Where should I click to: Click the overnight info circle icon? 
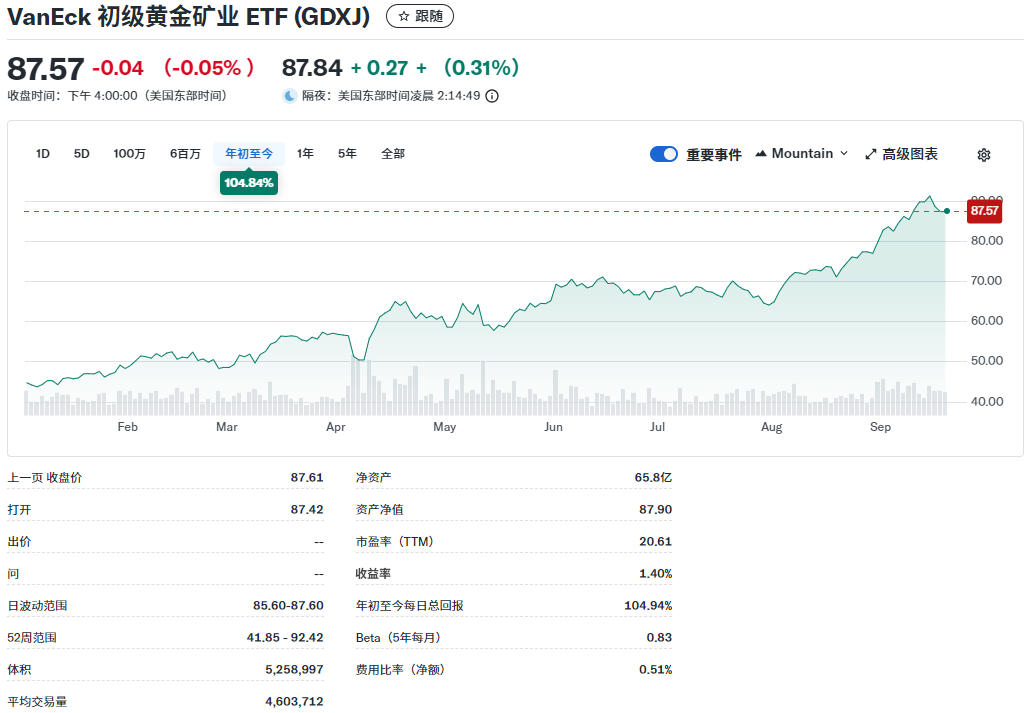pos(492,96)
